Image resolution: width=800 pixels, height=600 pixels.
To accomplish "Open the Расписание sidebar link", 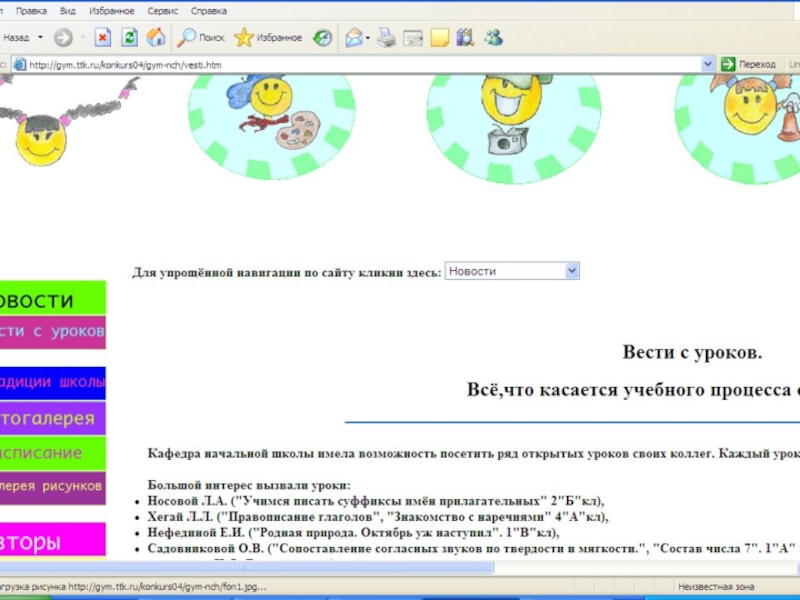I will [50, 453].
